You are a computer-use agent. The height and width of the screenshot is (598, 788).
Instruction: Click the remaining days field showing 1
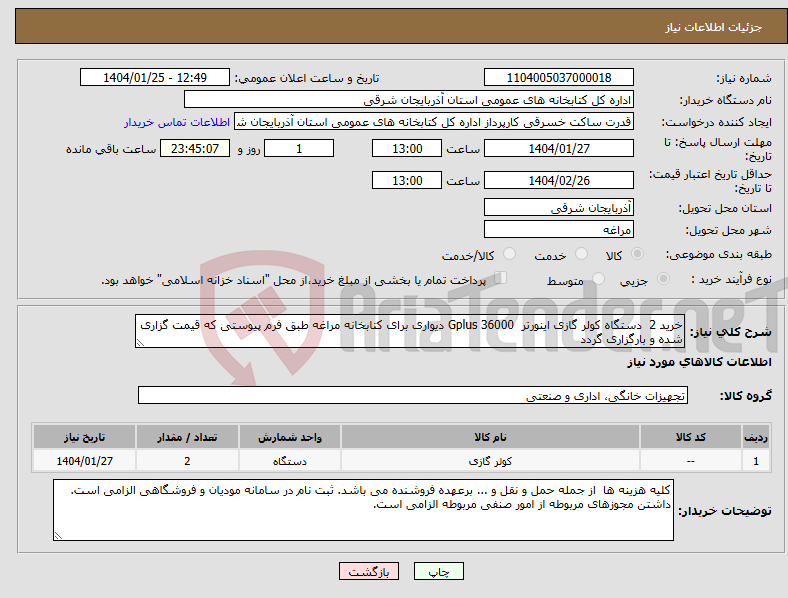[299, 148]
